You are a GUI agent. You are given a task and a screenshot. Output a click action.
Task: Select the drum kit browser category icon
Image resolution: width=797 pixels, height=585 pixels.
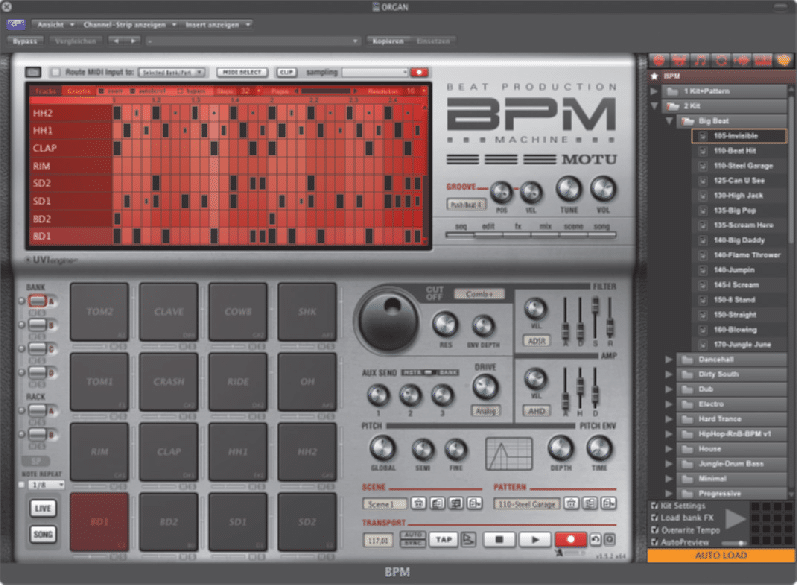pos(680,61)
